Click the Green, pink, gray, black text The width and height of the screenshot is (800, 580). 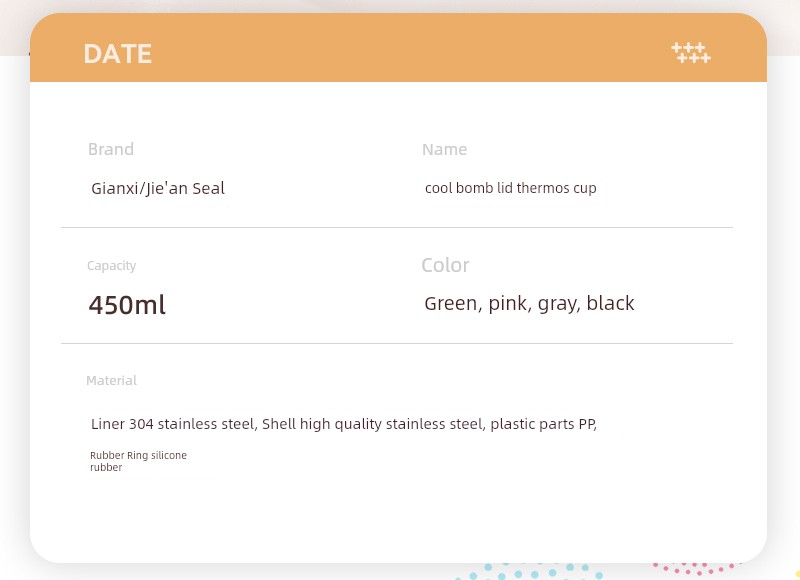[530, 304]
